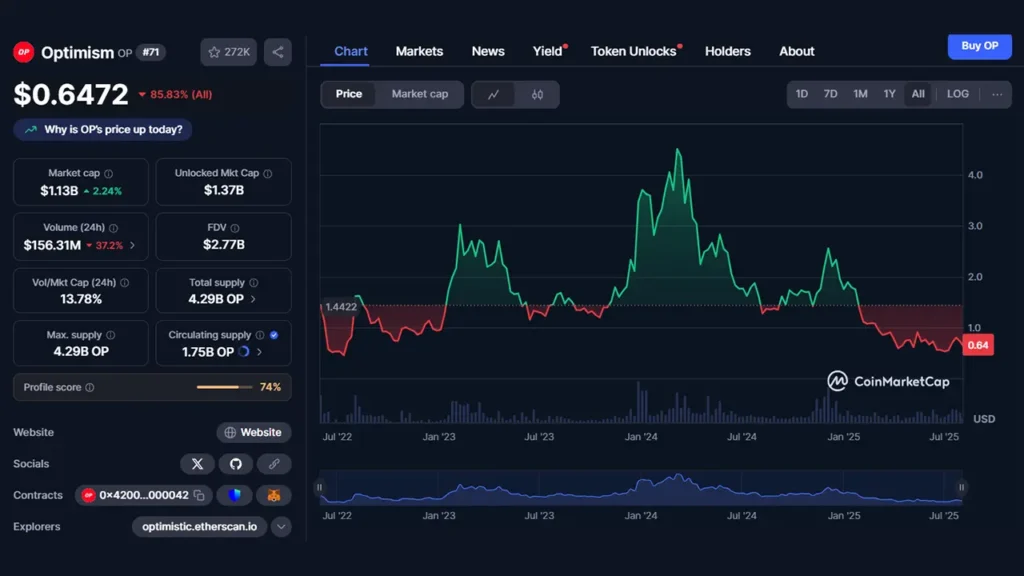Viewport: 1024px width, 576px height.
Task: Select the Price chart toggle
Action: 349,94
